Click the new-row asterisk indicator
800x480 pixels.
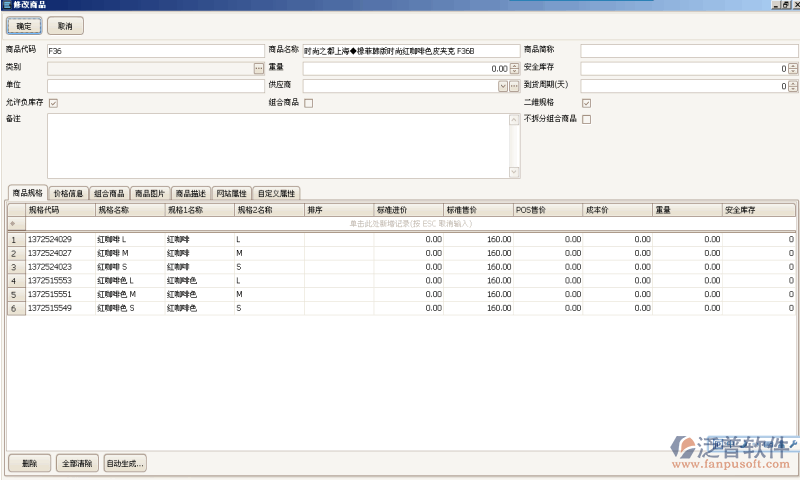click(13, 224)
